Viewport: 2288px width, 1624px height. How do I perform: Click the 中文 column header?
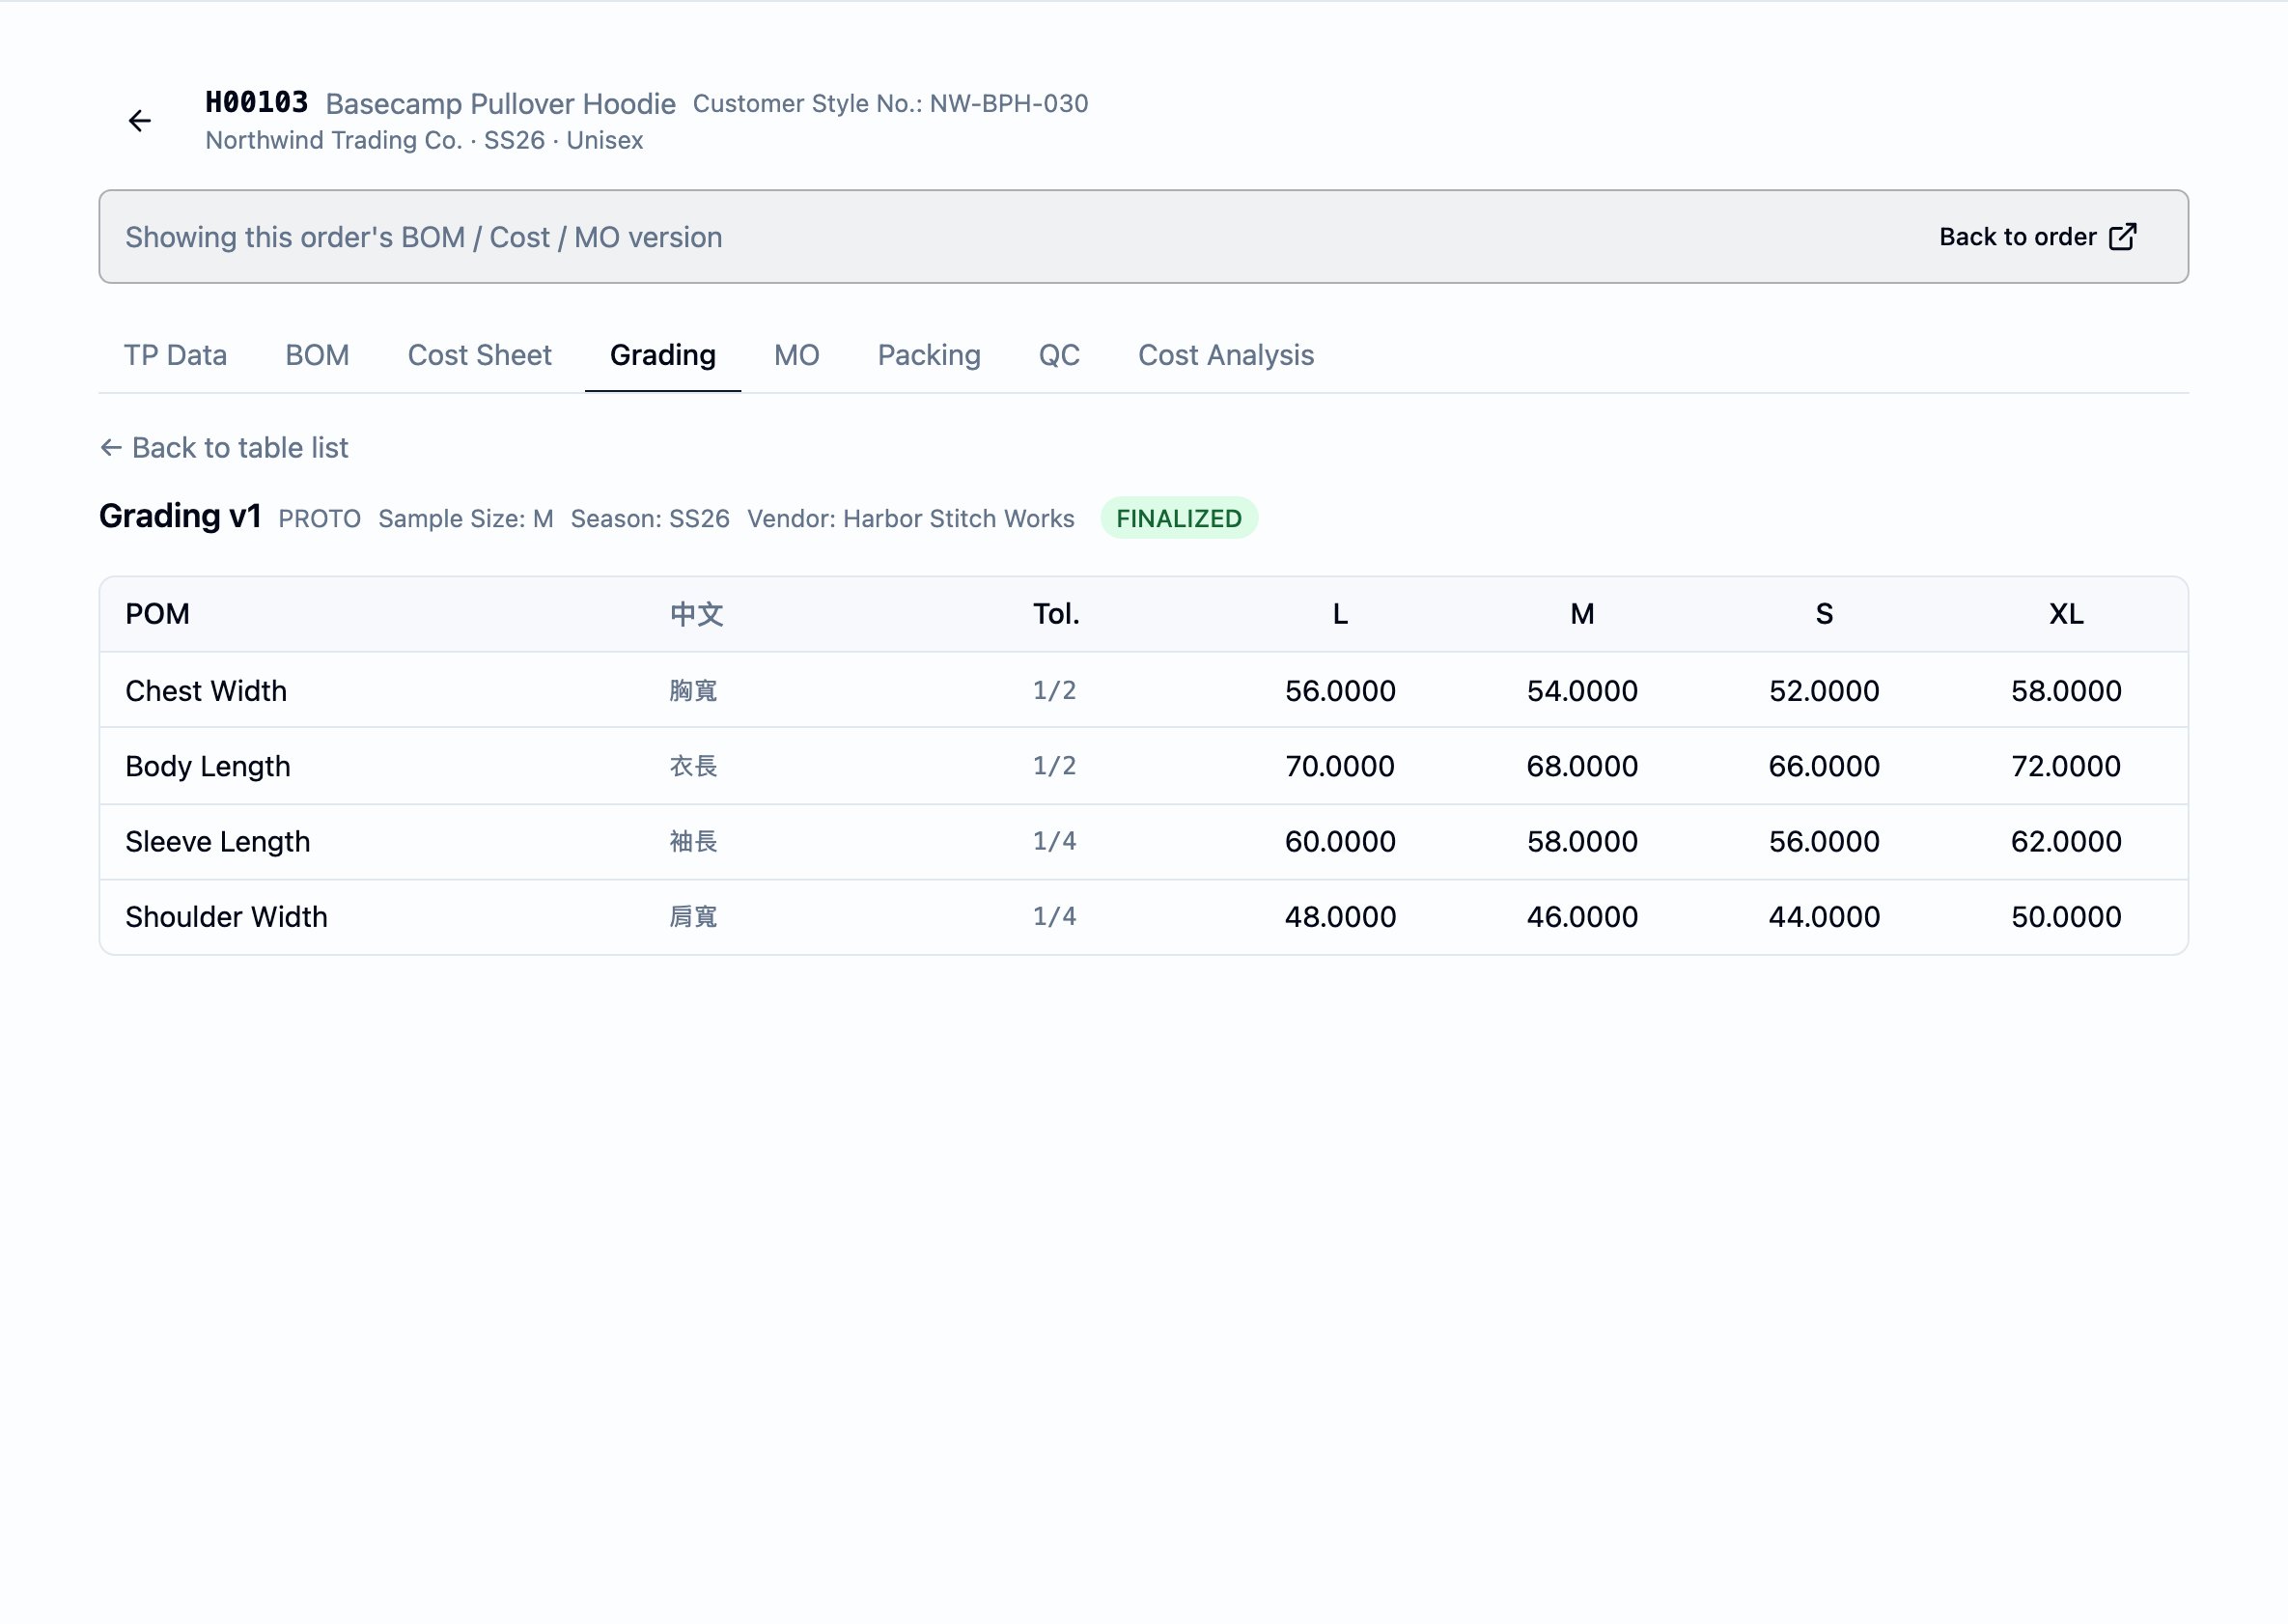[x=696, y=614]
